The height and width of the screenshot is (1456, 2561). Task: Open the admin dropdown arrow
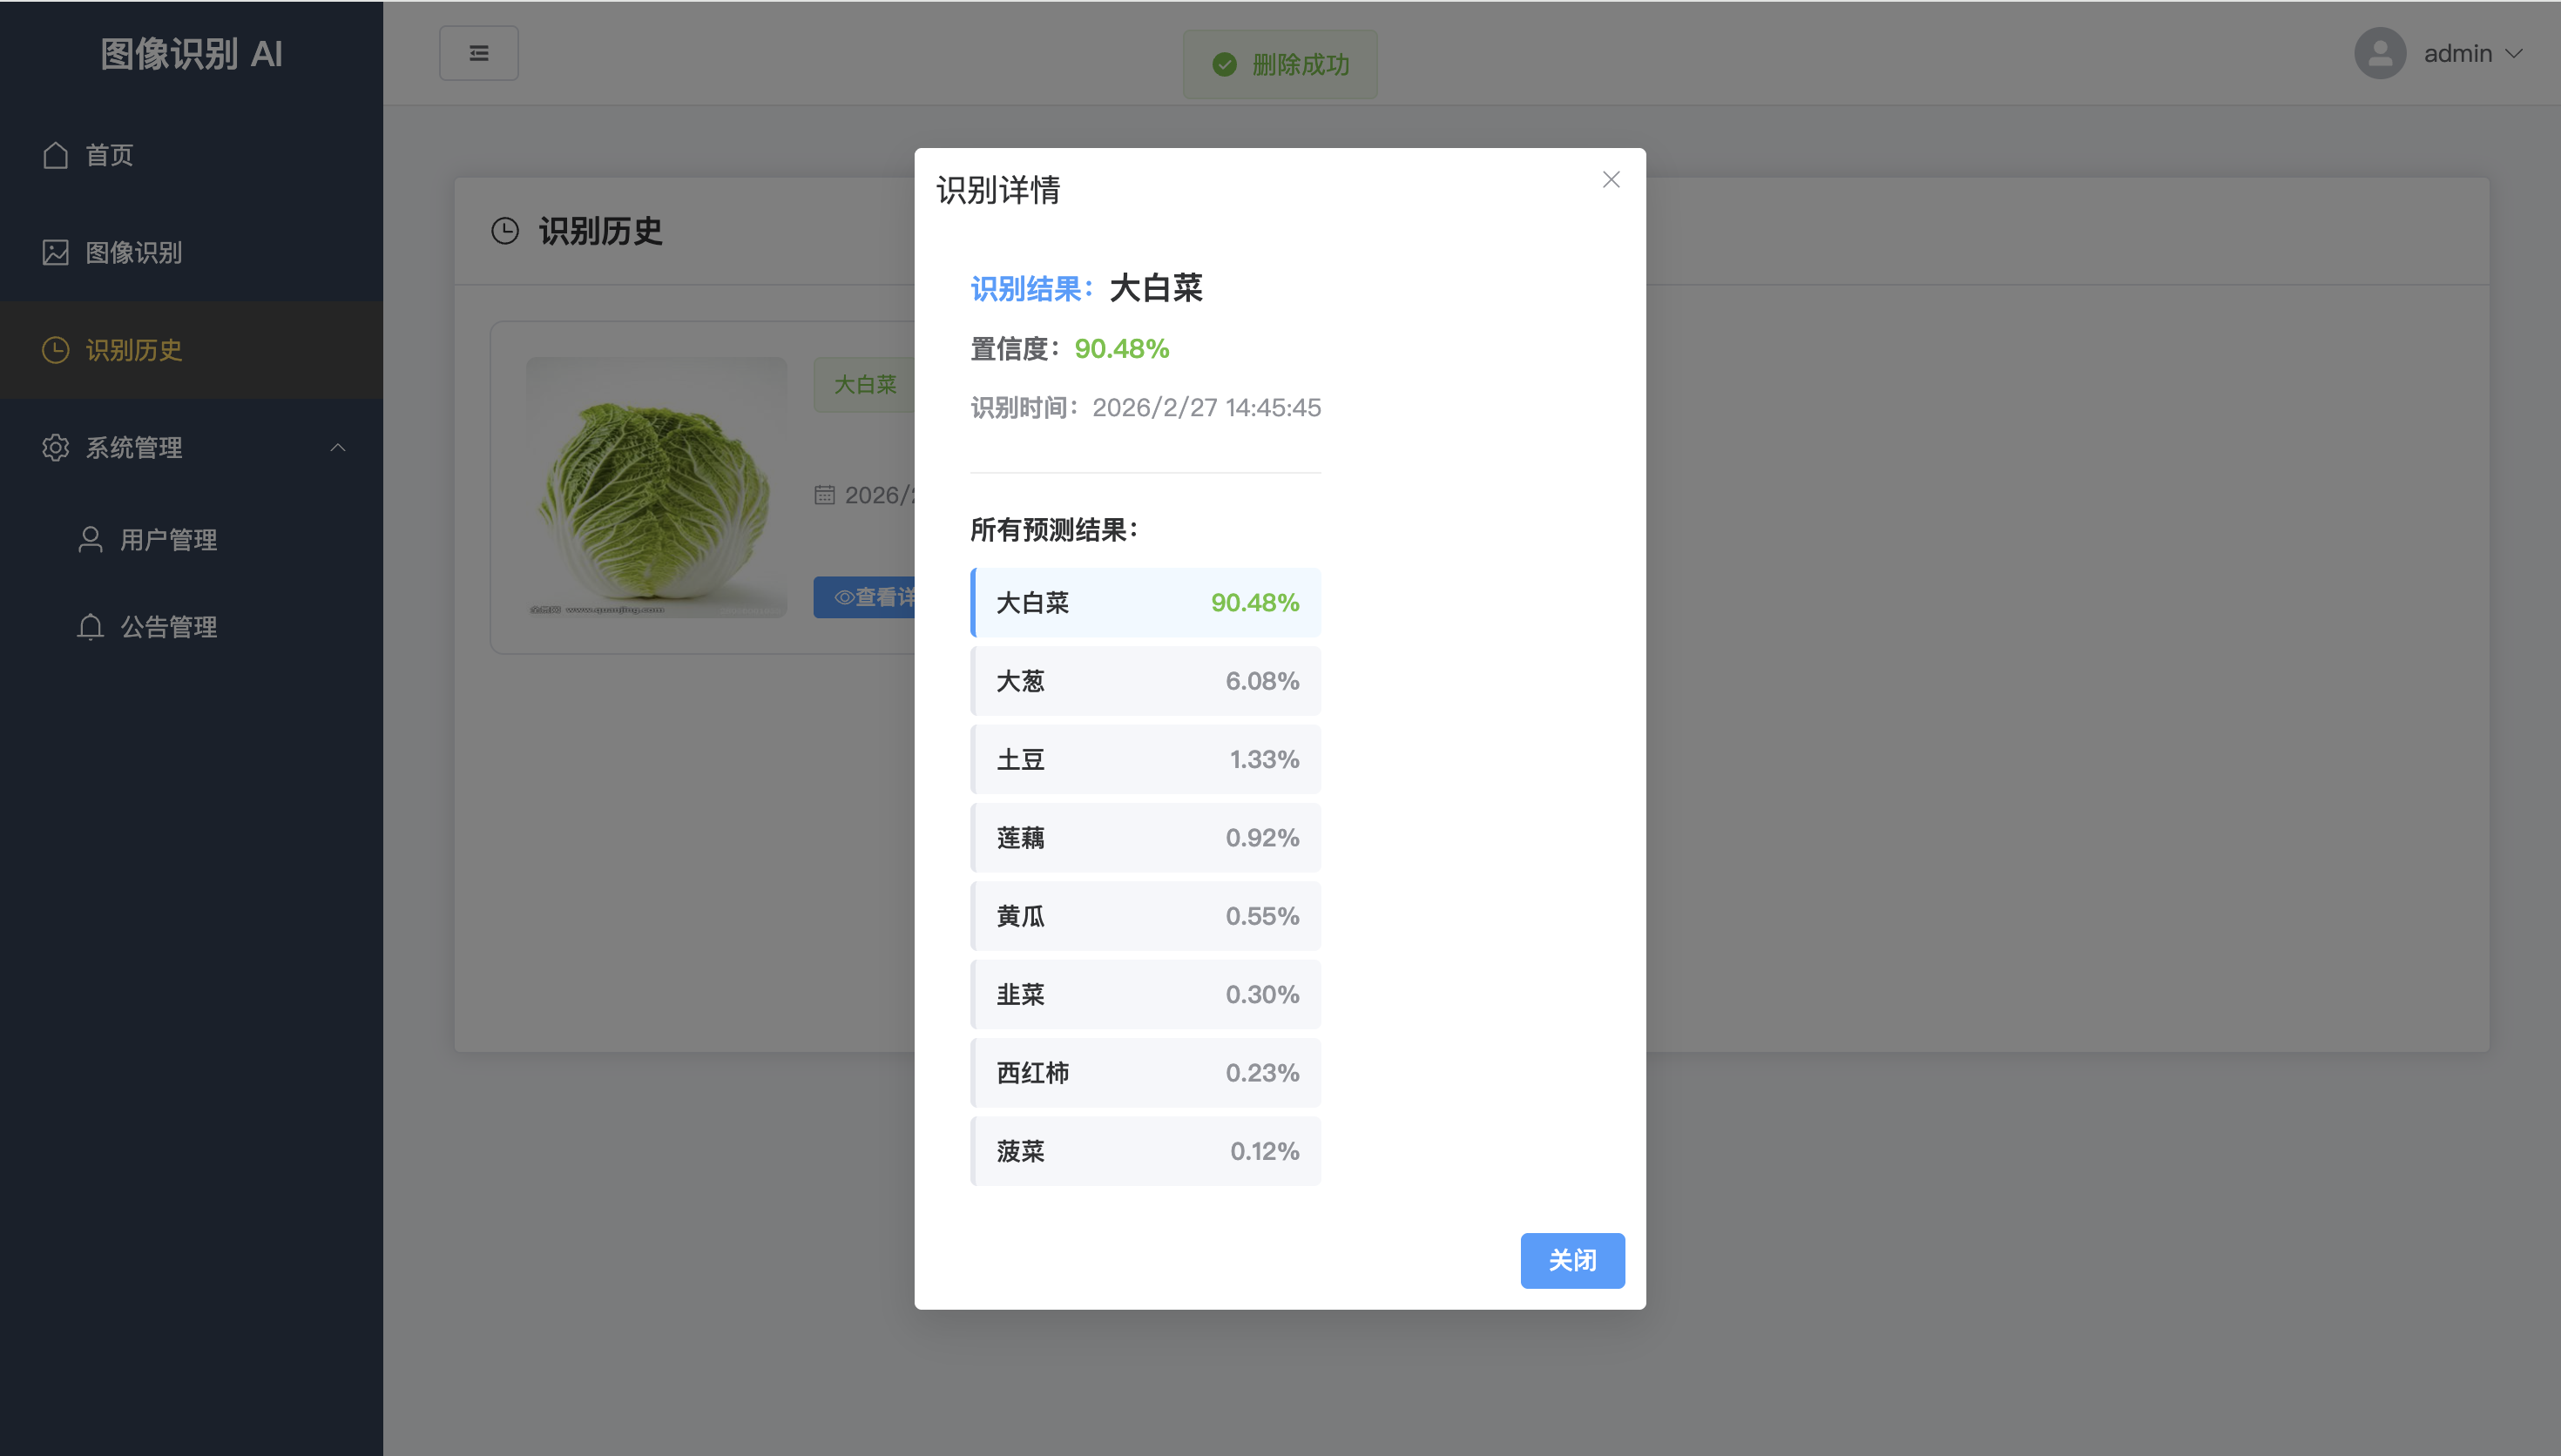(x=2515, y=53)
